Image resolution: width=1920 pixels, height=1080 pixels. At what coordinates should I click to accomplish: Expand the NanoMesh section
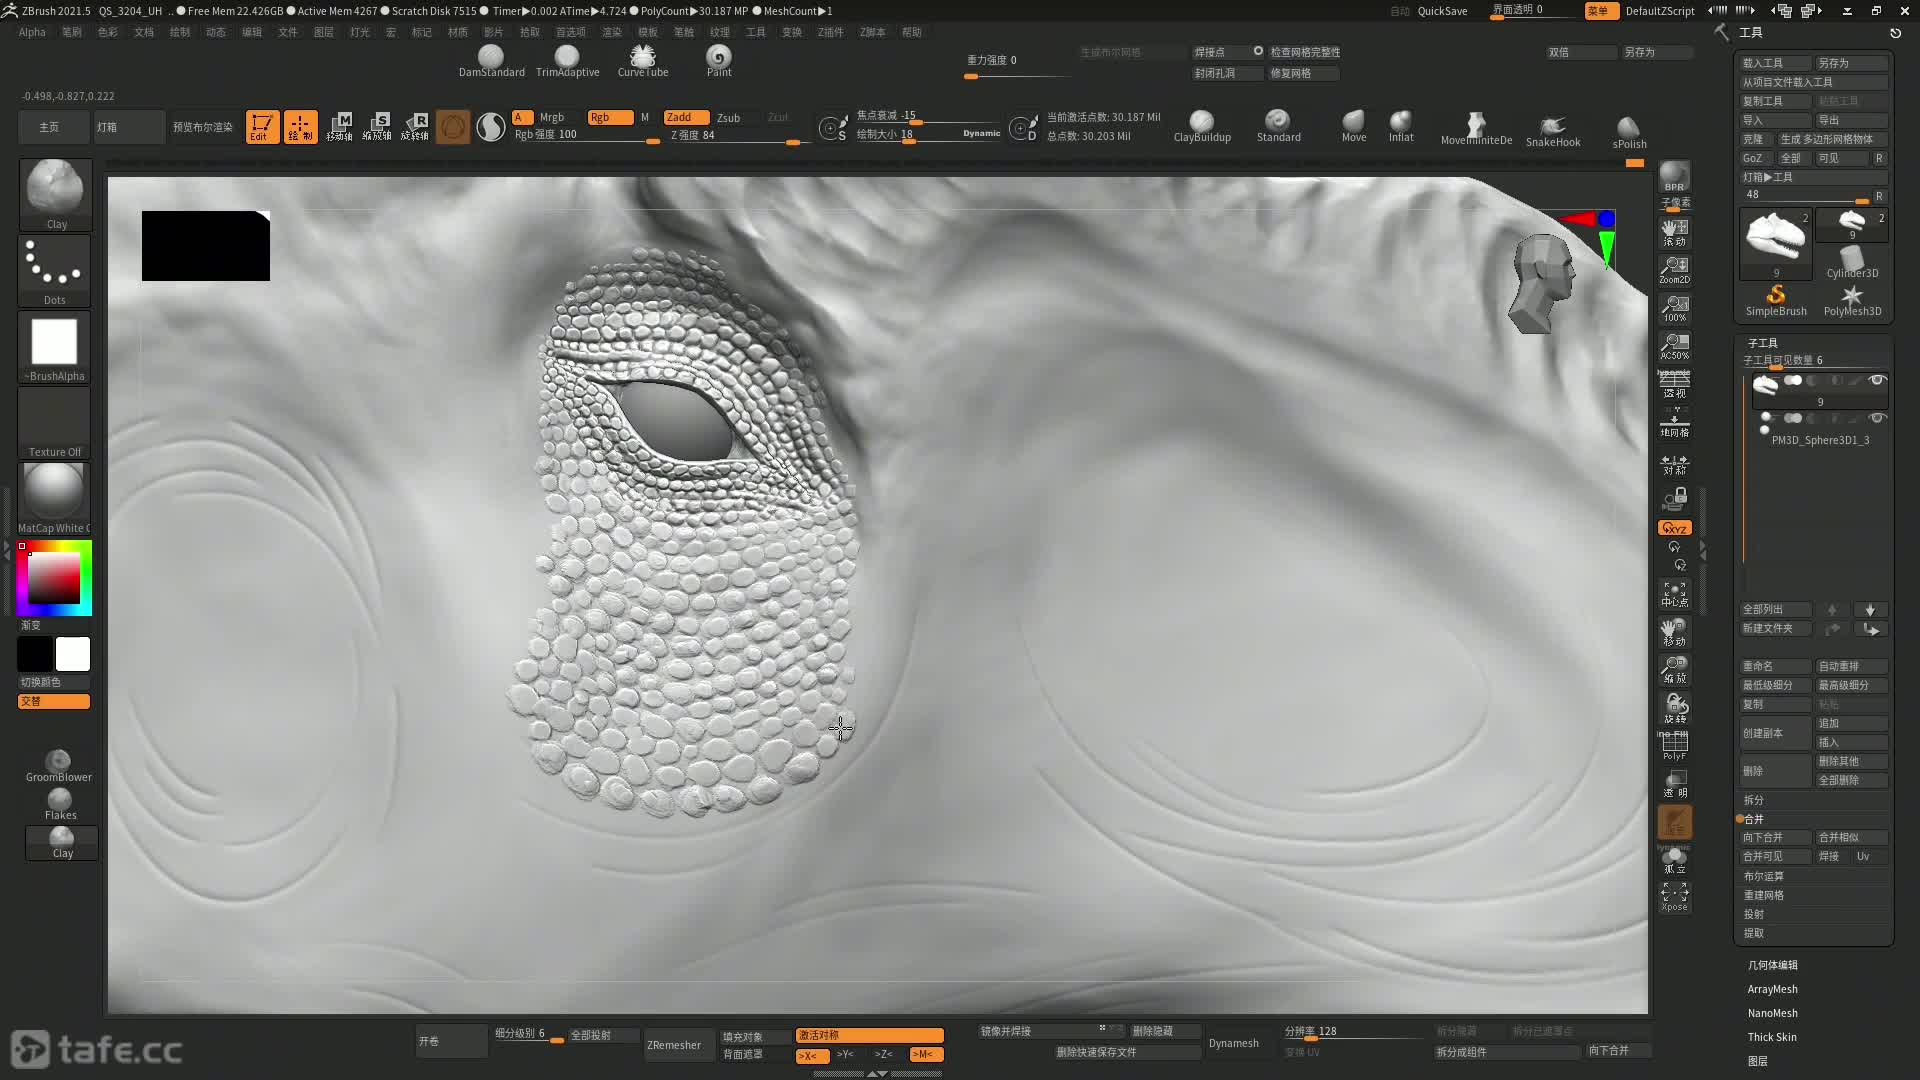[1772, 1013]
